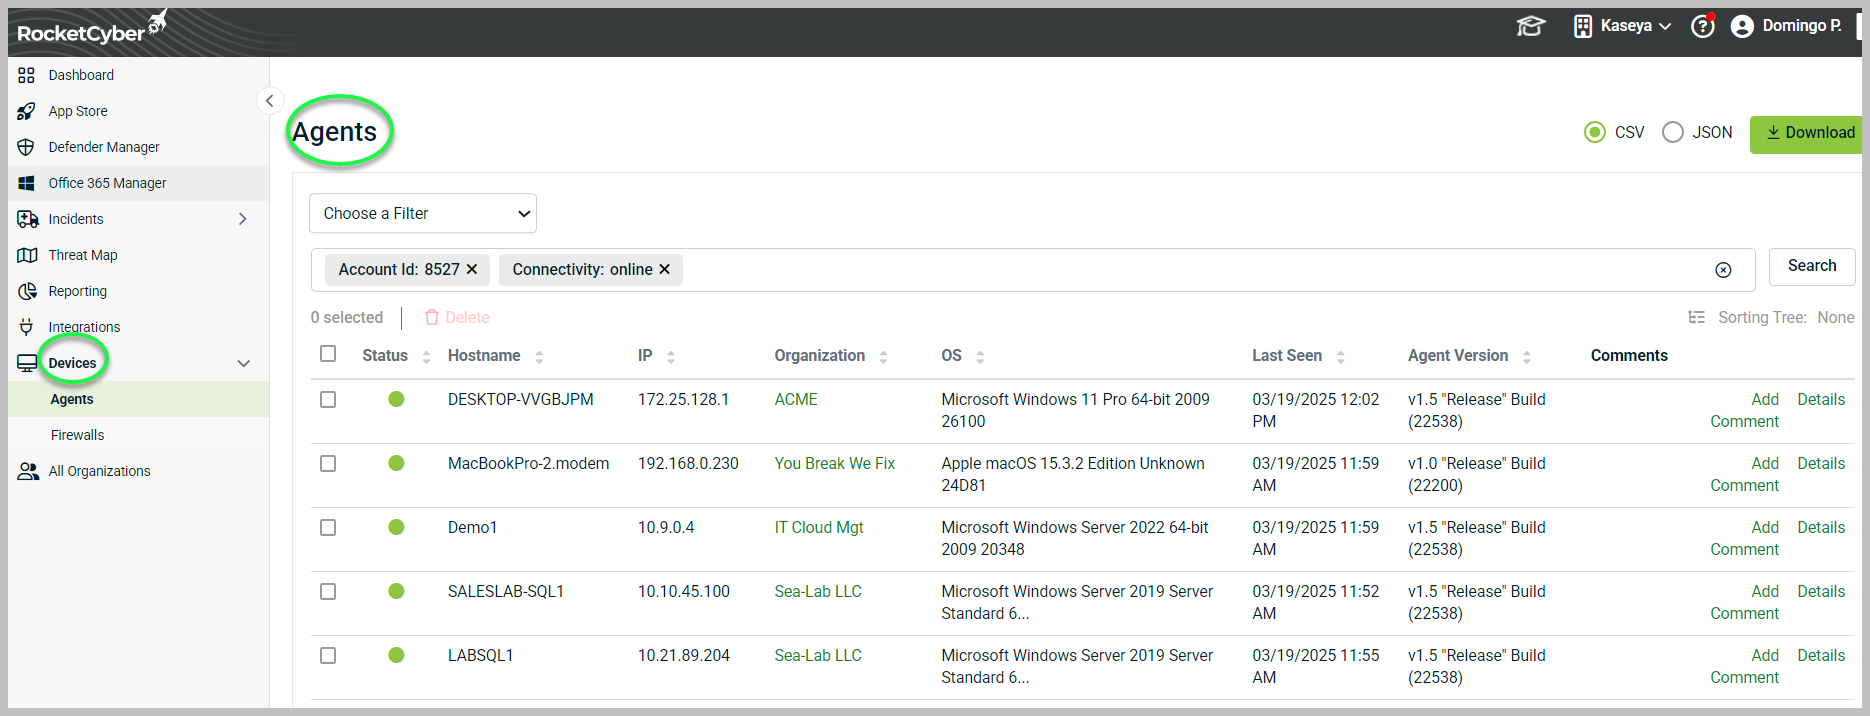Open Details for LABSQL1
The height and width of the screenshot is (716, 1870).
(x=1821, y=655)
